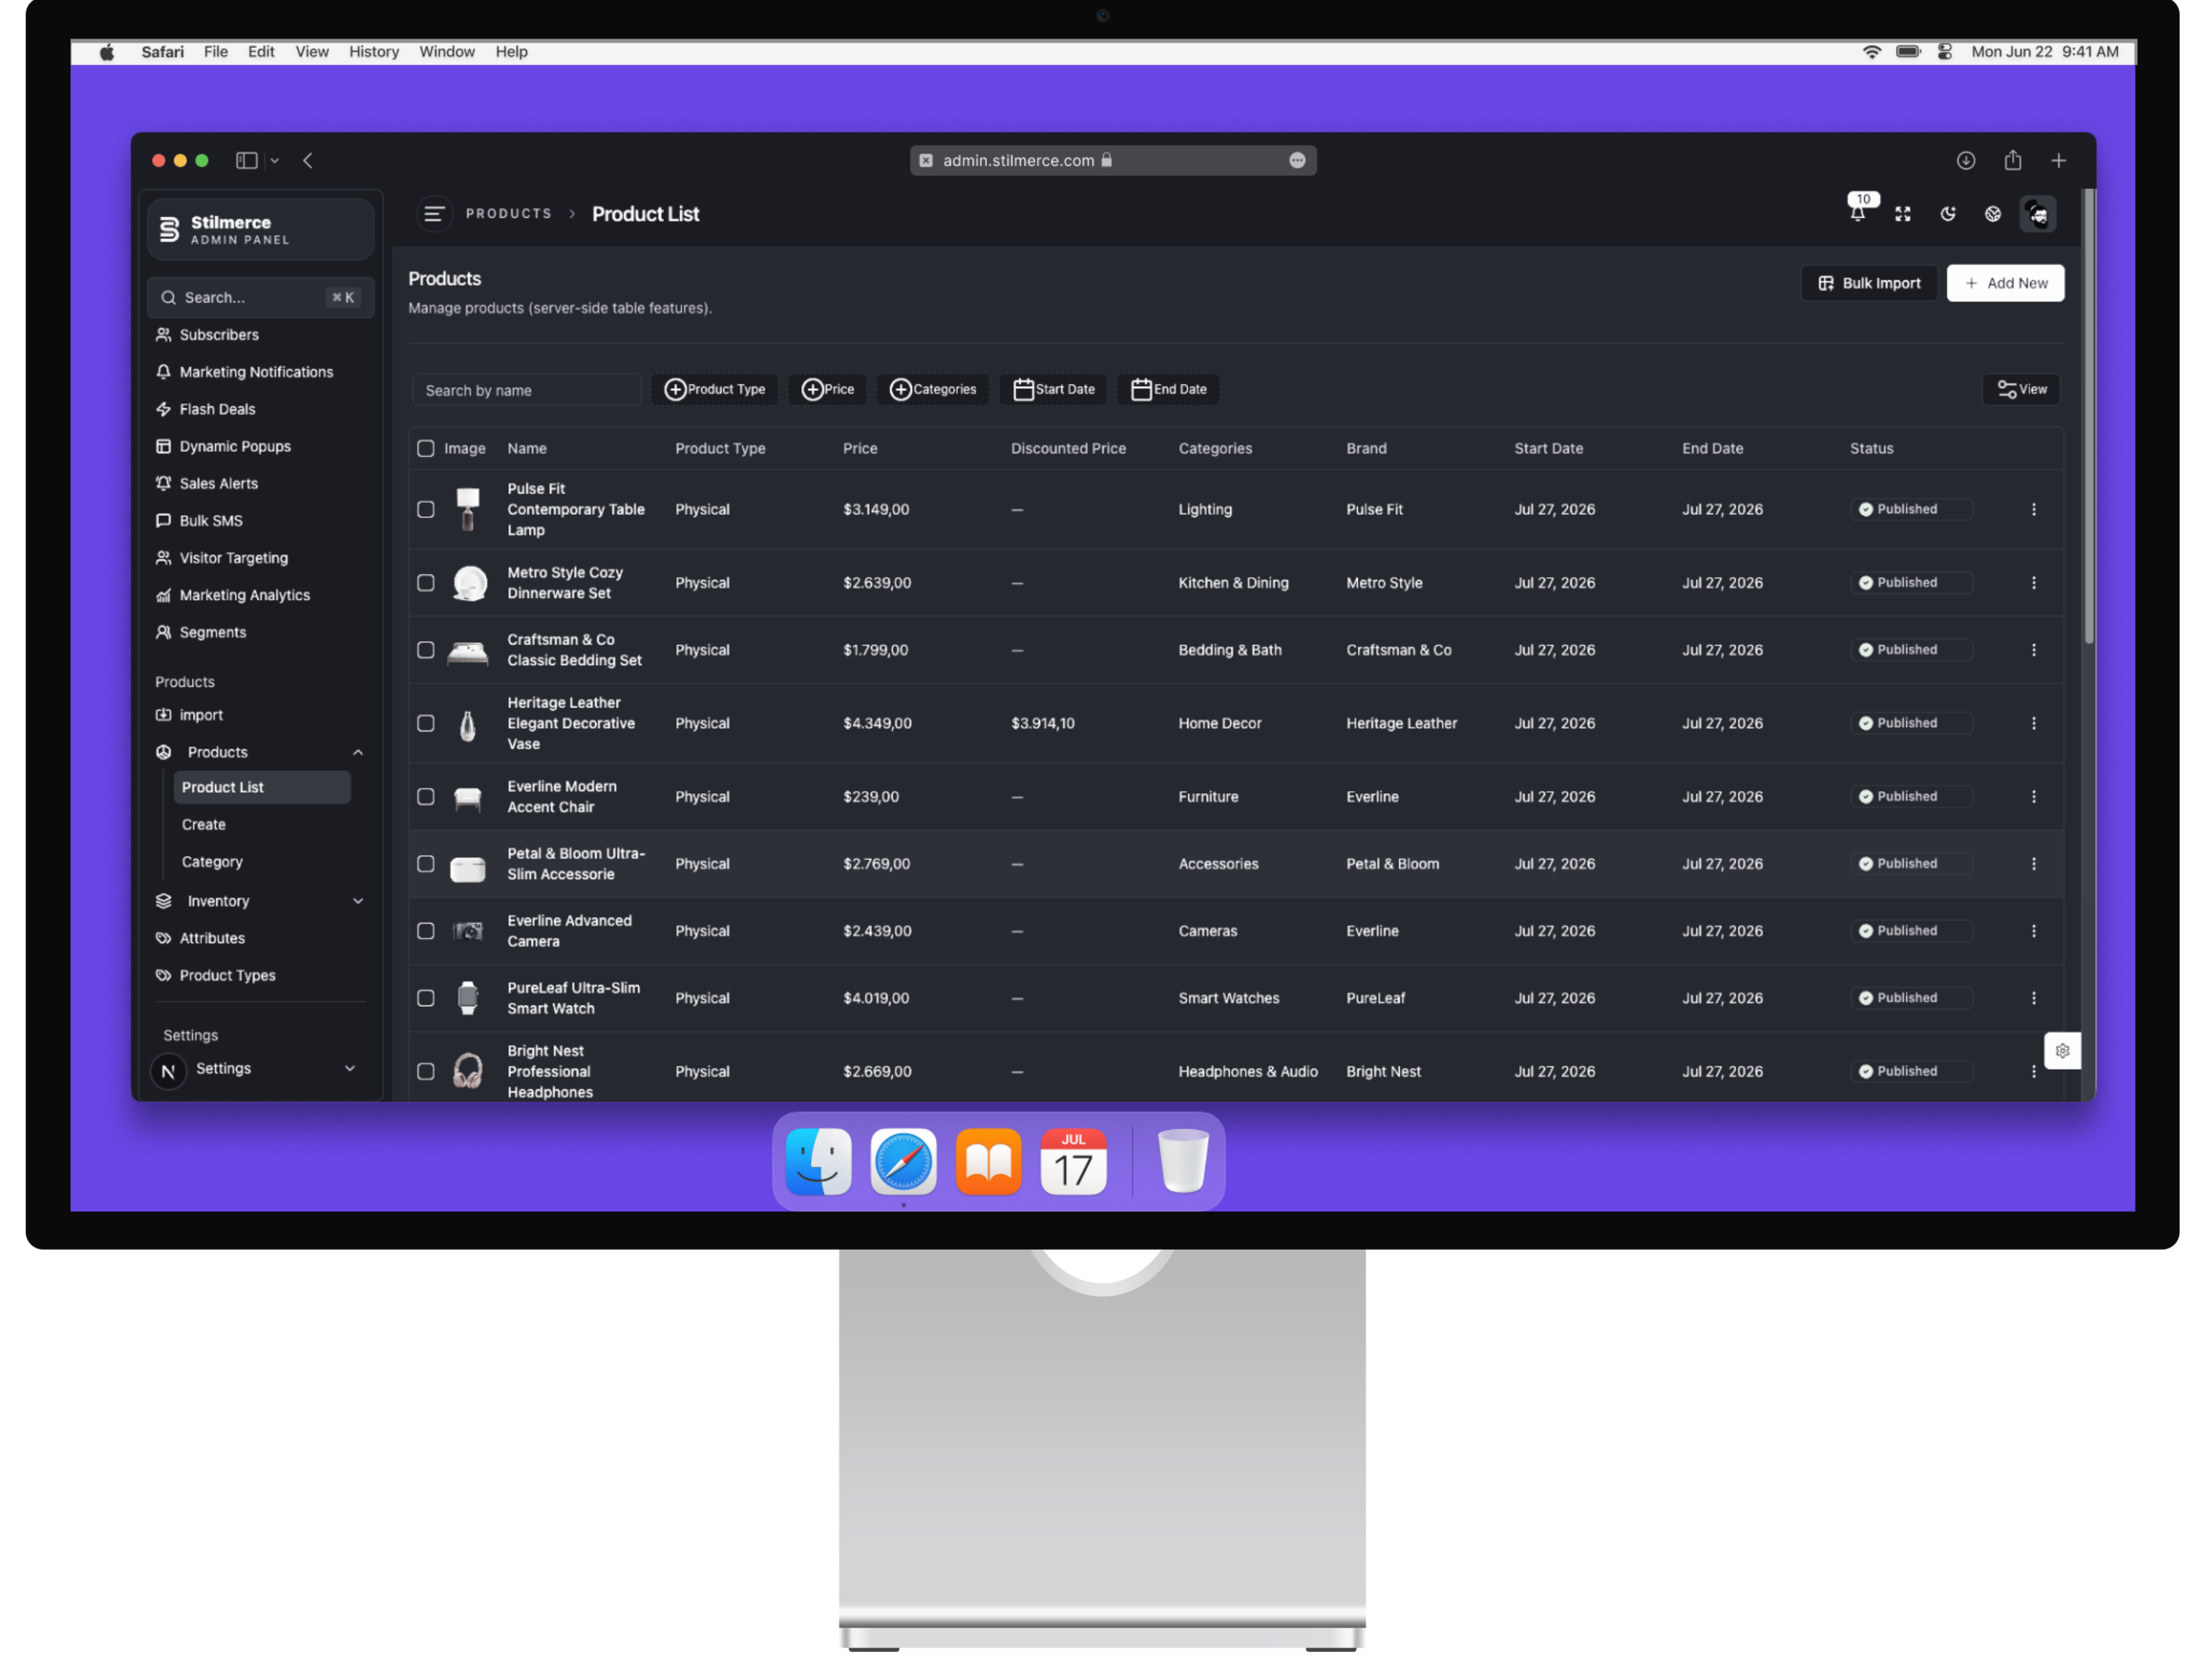This screenshot has height=1659, width=2212.
Task: Open the Safari History menu
Action: coord(374,52)
